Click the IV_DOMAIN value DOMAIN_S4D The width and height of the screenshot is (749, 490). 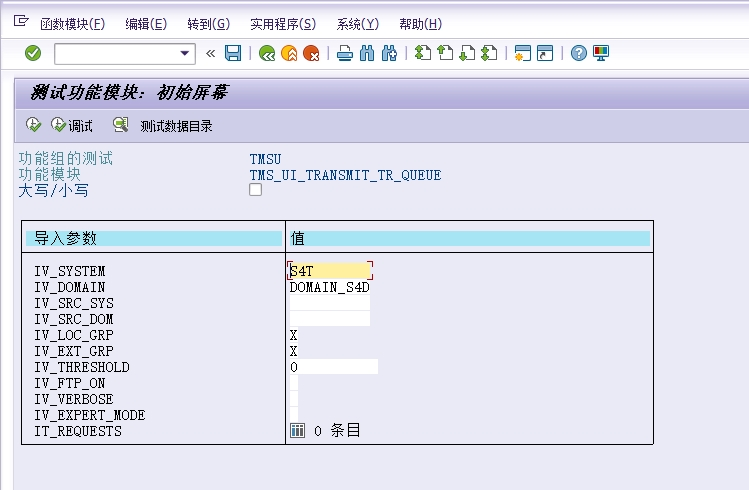(x=330, y=287)
